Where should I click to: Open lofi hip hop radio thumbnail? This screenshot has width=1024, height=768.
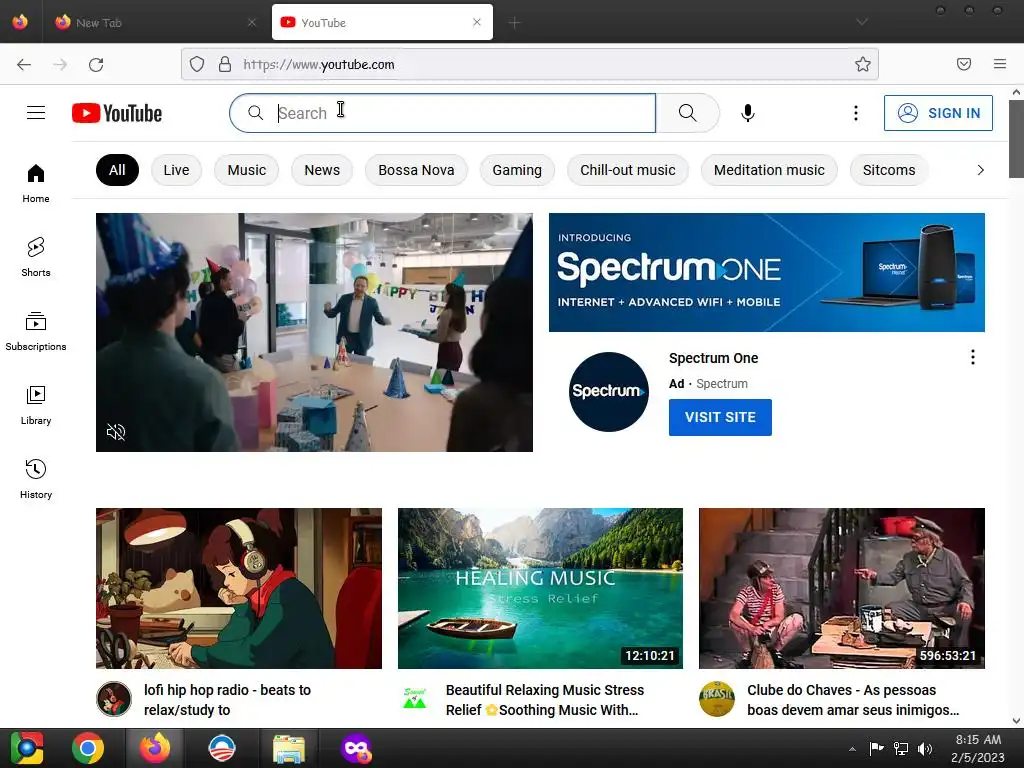239,588
